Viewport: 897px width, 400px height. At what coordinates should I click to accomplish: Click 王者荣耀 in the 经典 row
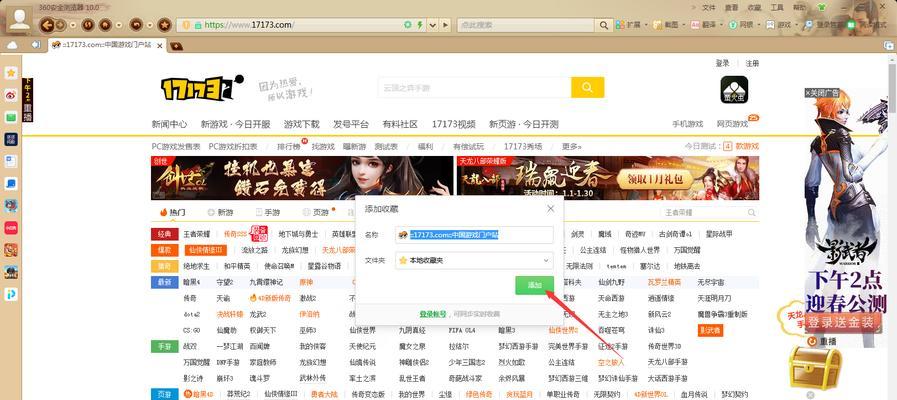197,234
